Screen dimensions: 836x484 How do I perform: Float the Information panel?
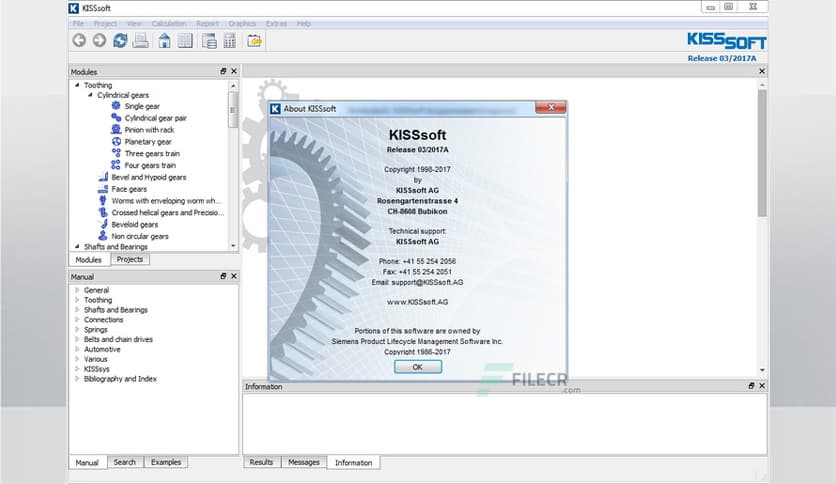751,386
